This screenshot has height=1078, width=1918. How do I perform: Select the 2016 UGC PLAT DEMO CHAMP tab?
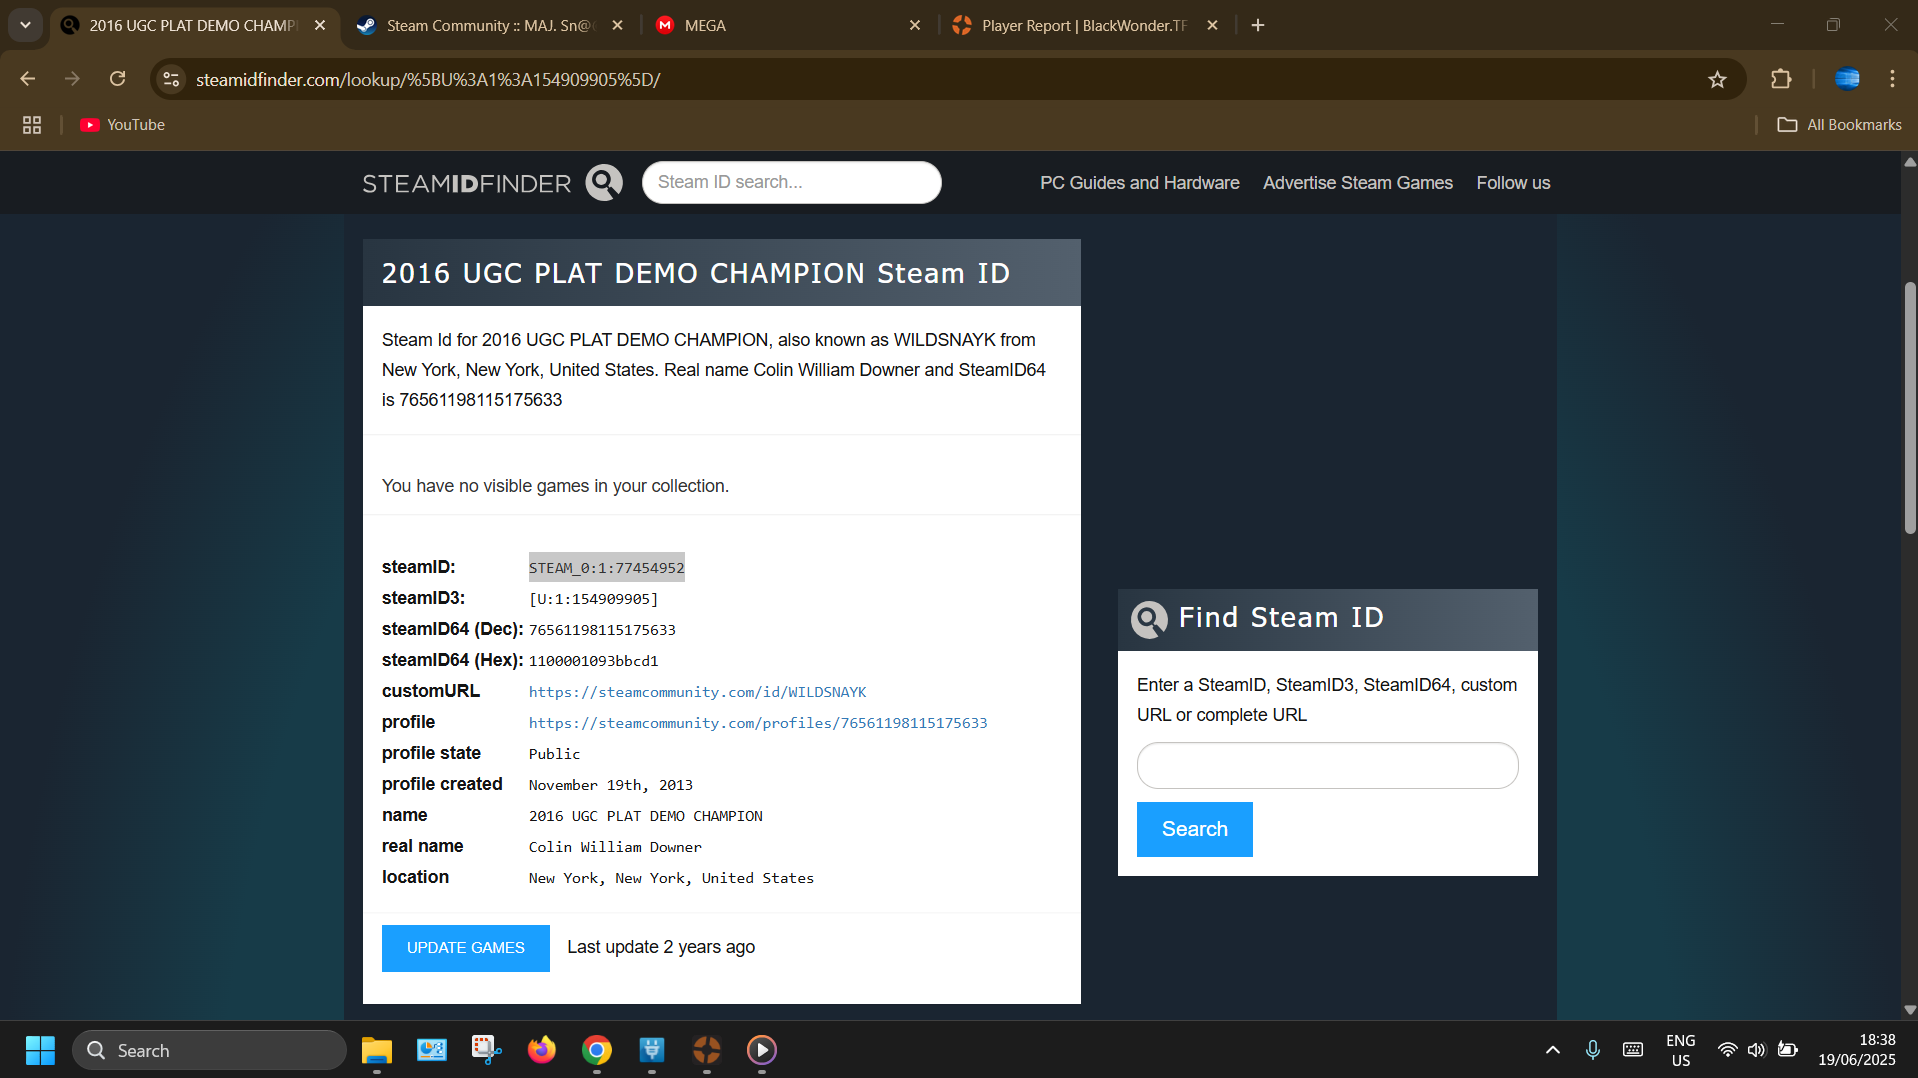pos(194,25)
